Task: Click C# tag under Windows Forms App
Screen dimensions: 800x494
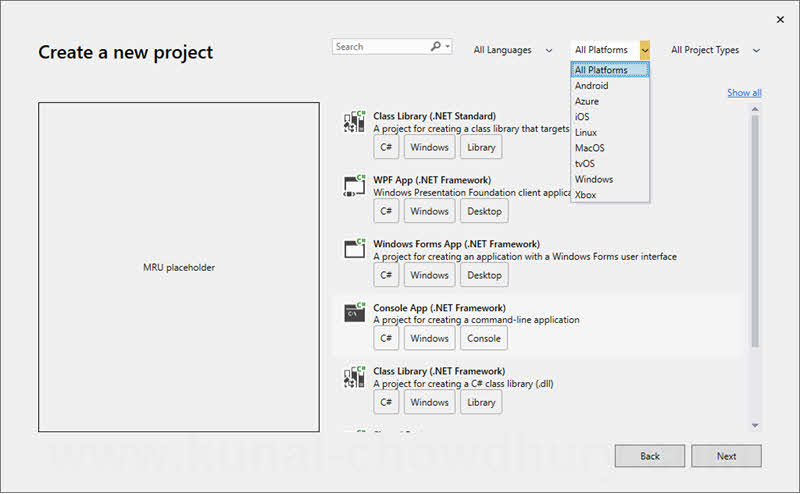Action: 386,275
